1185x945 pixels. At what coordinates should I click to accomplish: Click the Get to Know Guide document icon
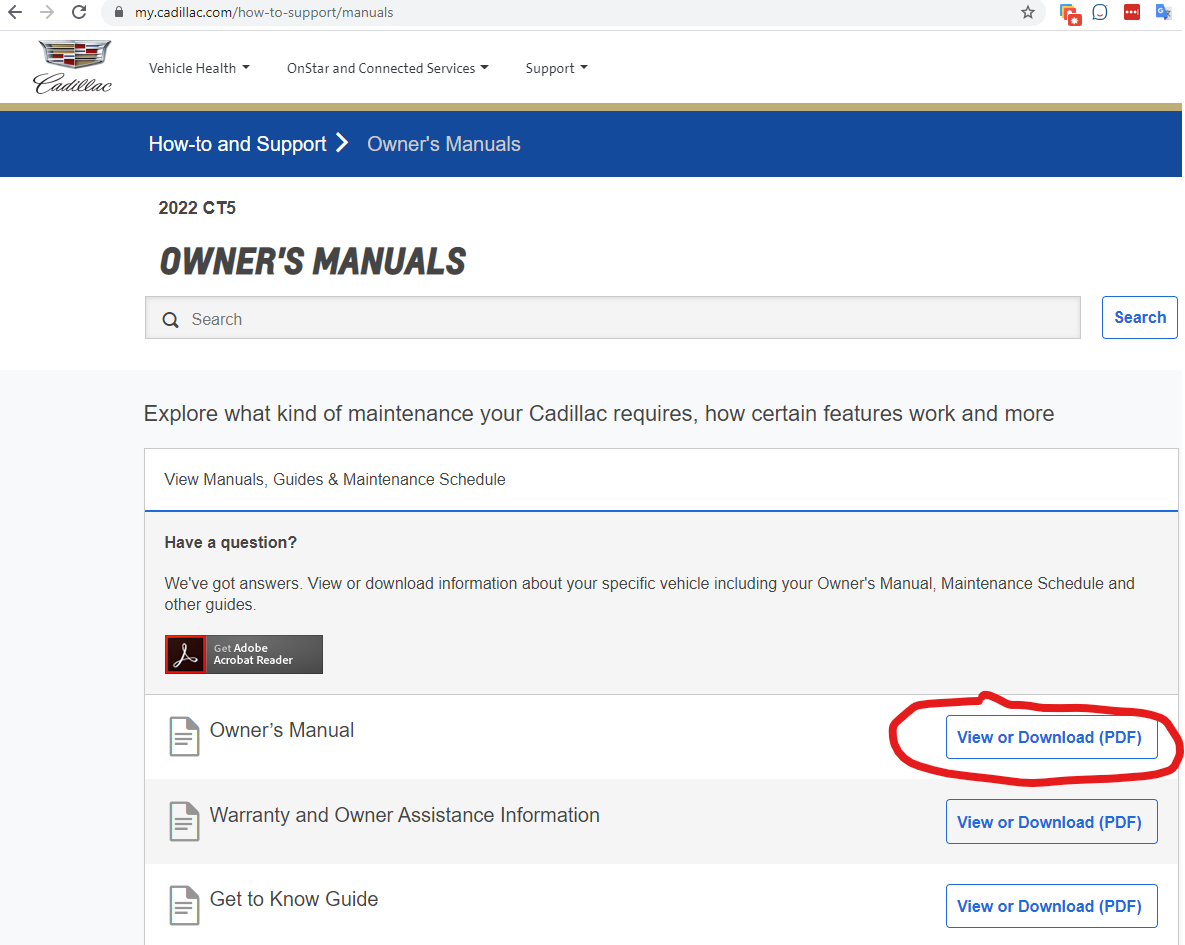184,905
